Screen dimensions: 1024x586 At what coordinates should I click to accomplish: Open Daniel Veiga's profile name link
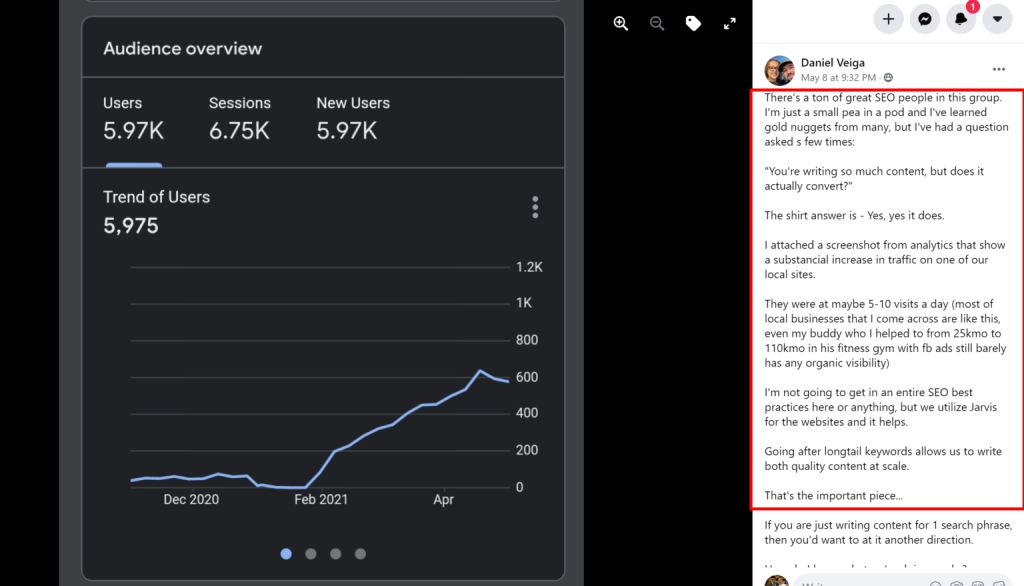point(833,63)
